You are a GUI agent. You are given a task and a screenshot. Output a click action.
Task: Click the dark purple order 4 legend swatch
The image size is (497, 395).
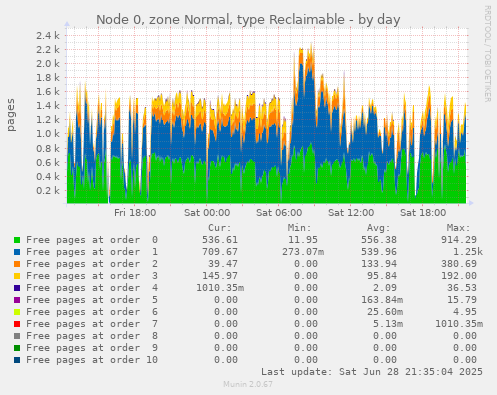click(x=17, y=288)
